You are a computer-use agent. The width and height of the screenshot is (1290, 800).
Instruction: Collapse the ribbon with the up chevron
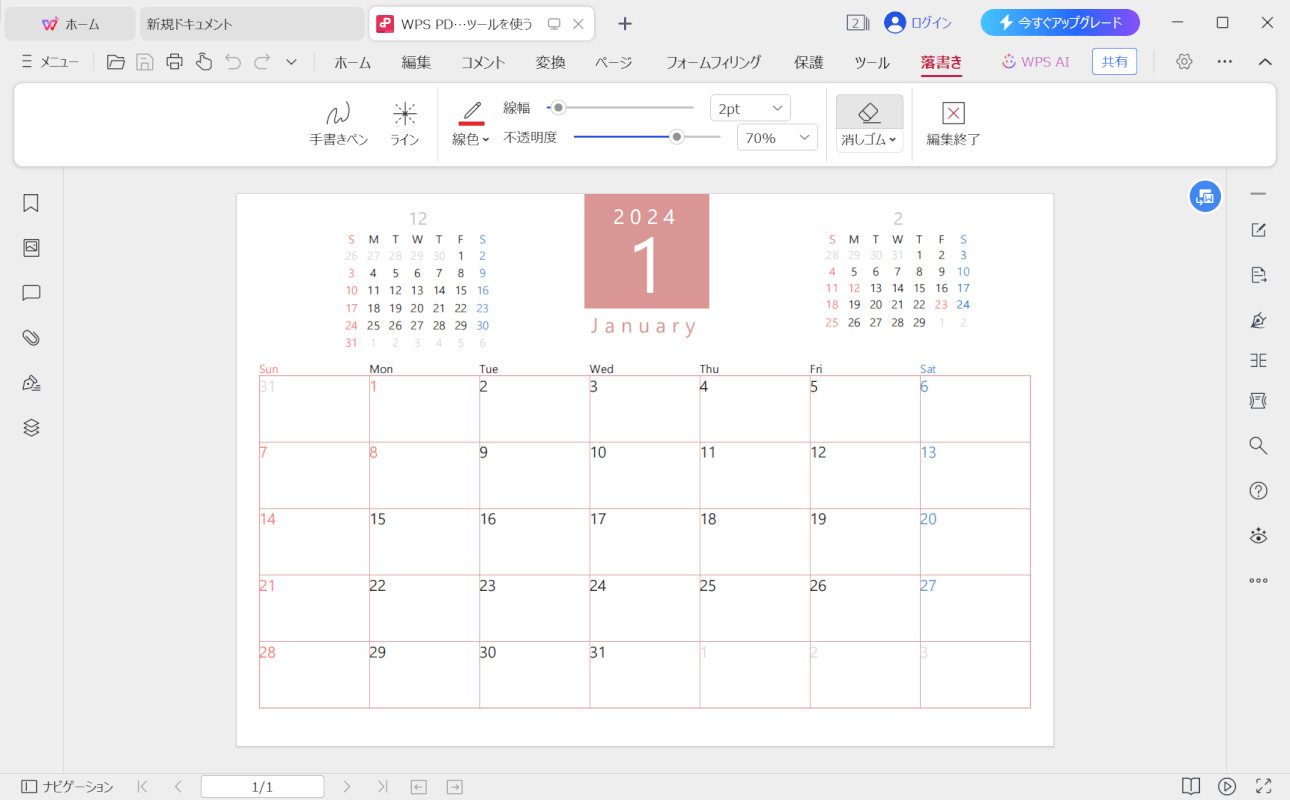coord(1265,62)
